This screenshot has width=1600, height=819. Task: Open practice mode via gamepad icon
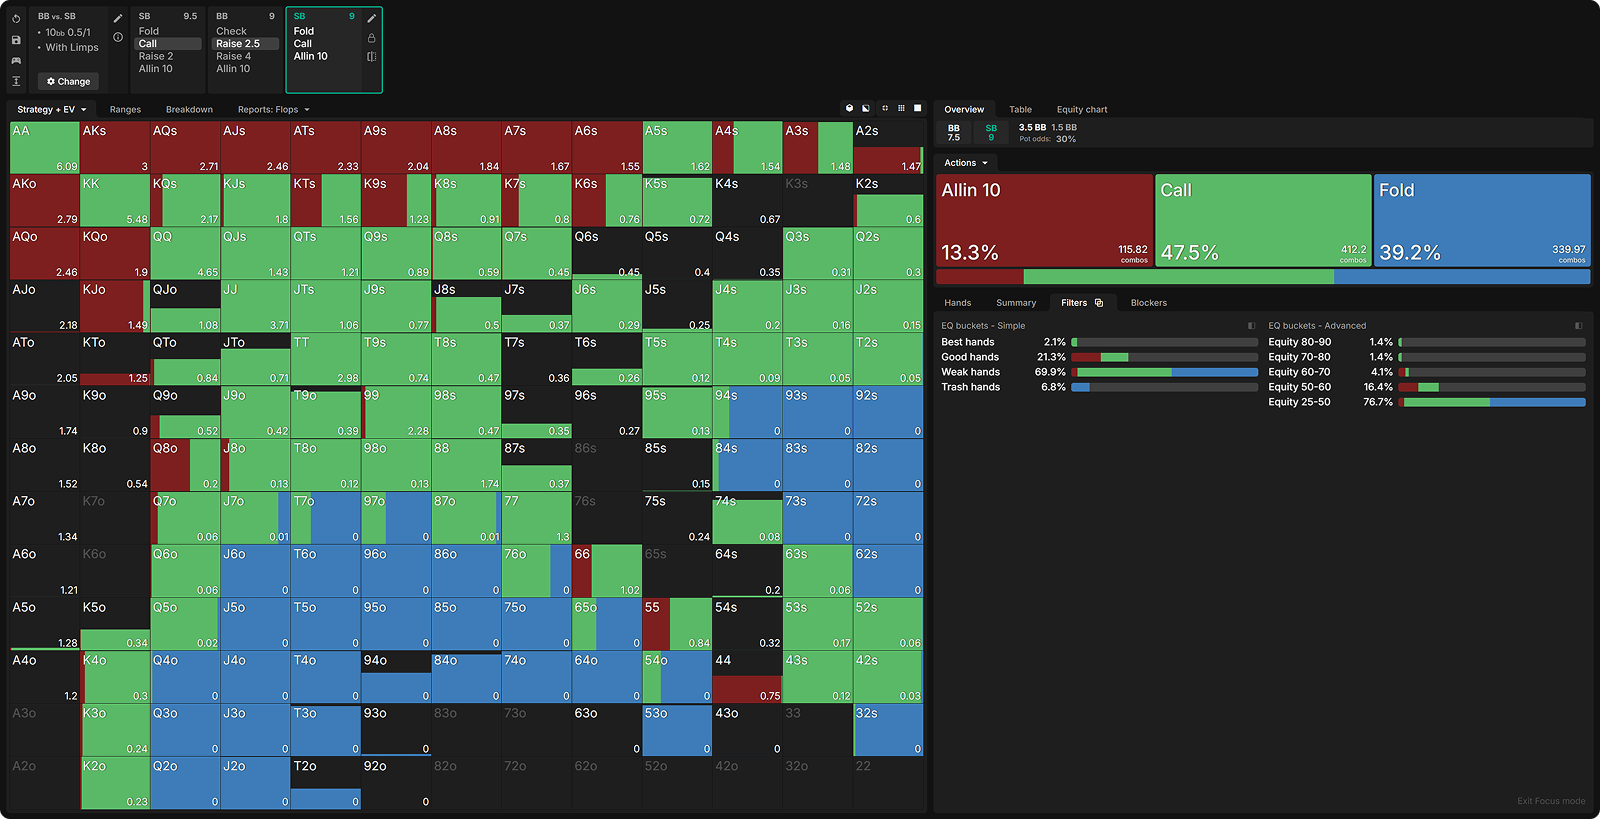point(16,60)
